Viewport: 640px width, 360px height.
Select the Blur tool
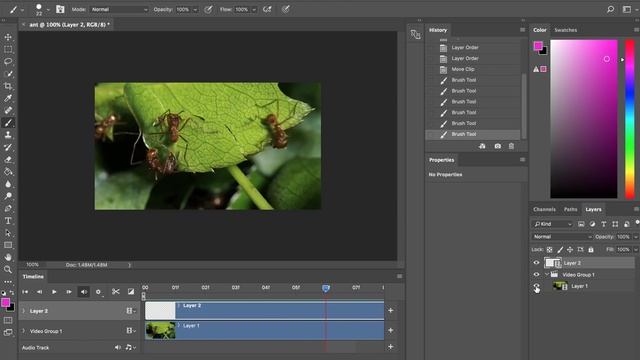click(8, 184)
